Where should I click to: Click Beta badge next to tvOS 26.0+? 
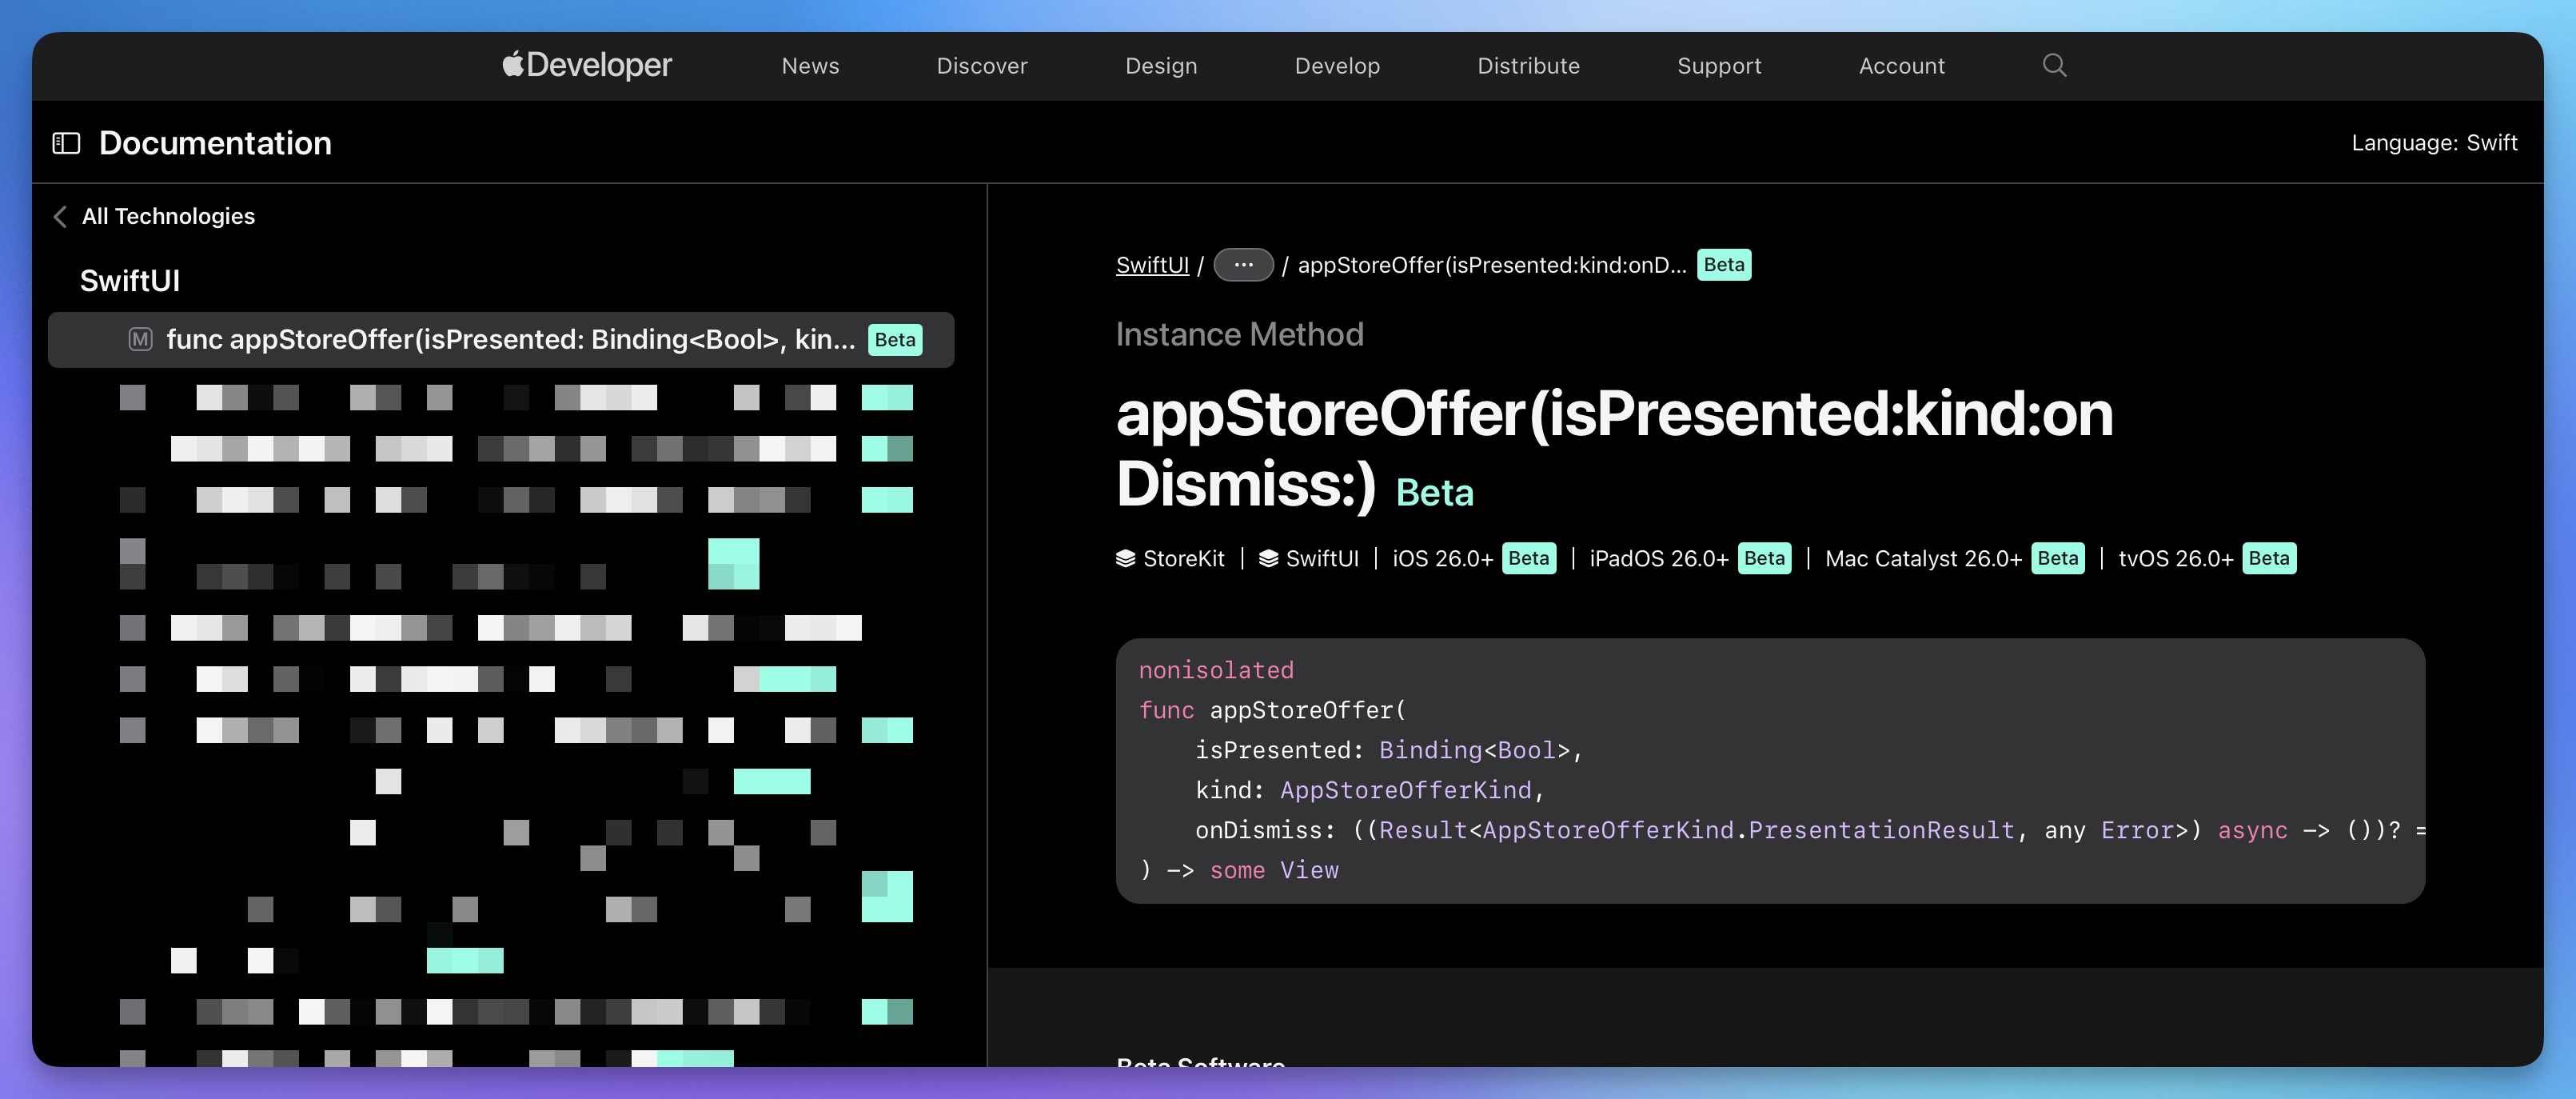click(x=2268, y=558)
